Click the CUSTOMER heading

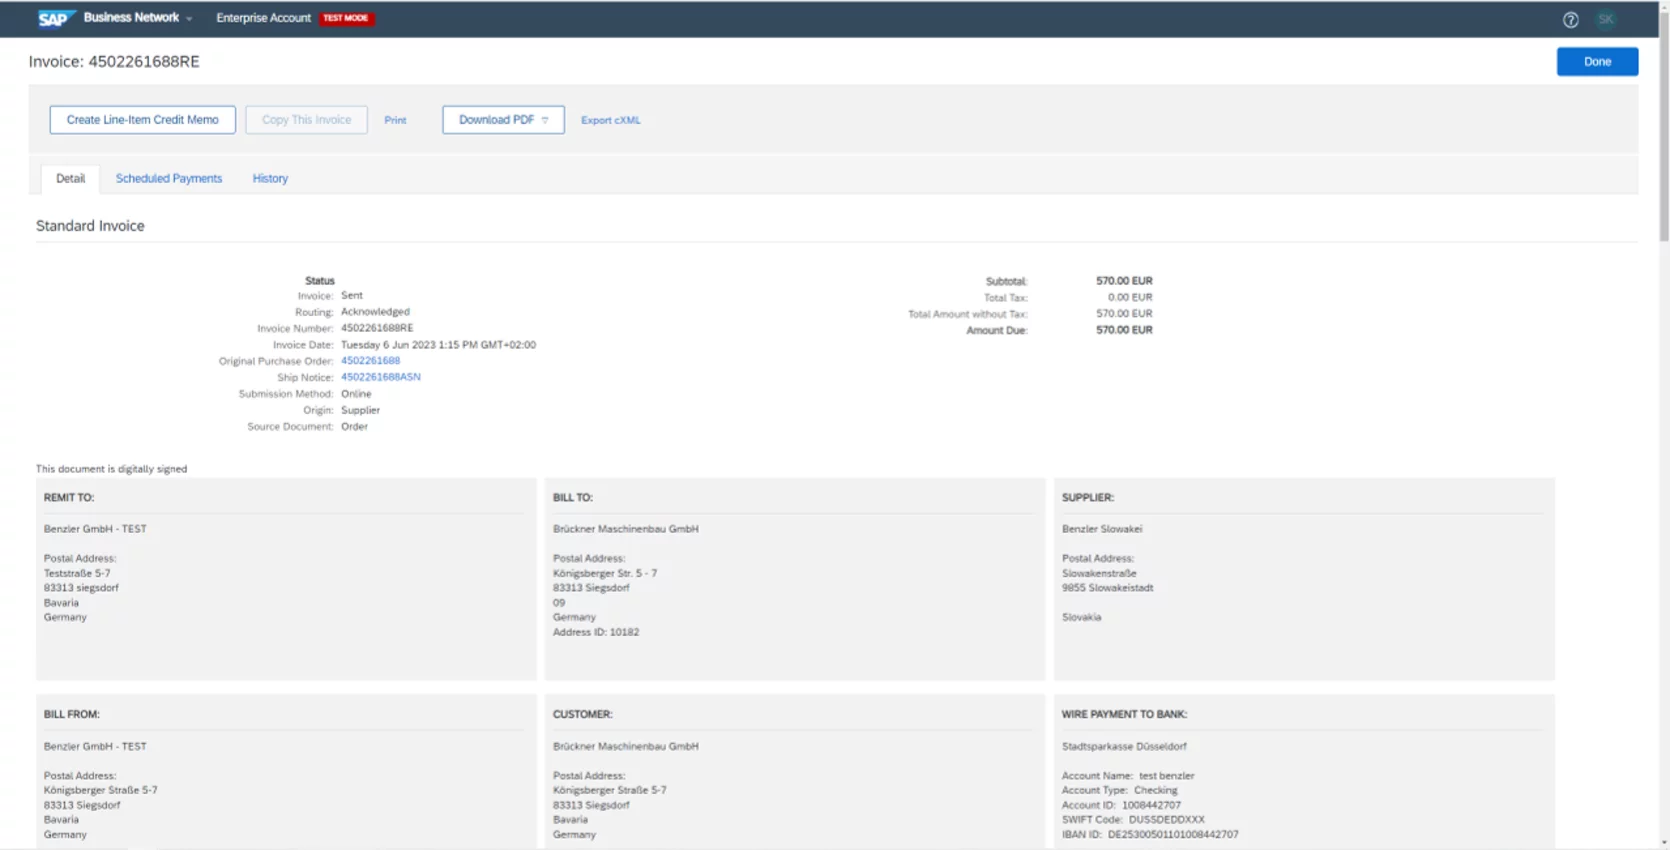(583, 714)
